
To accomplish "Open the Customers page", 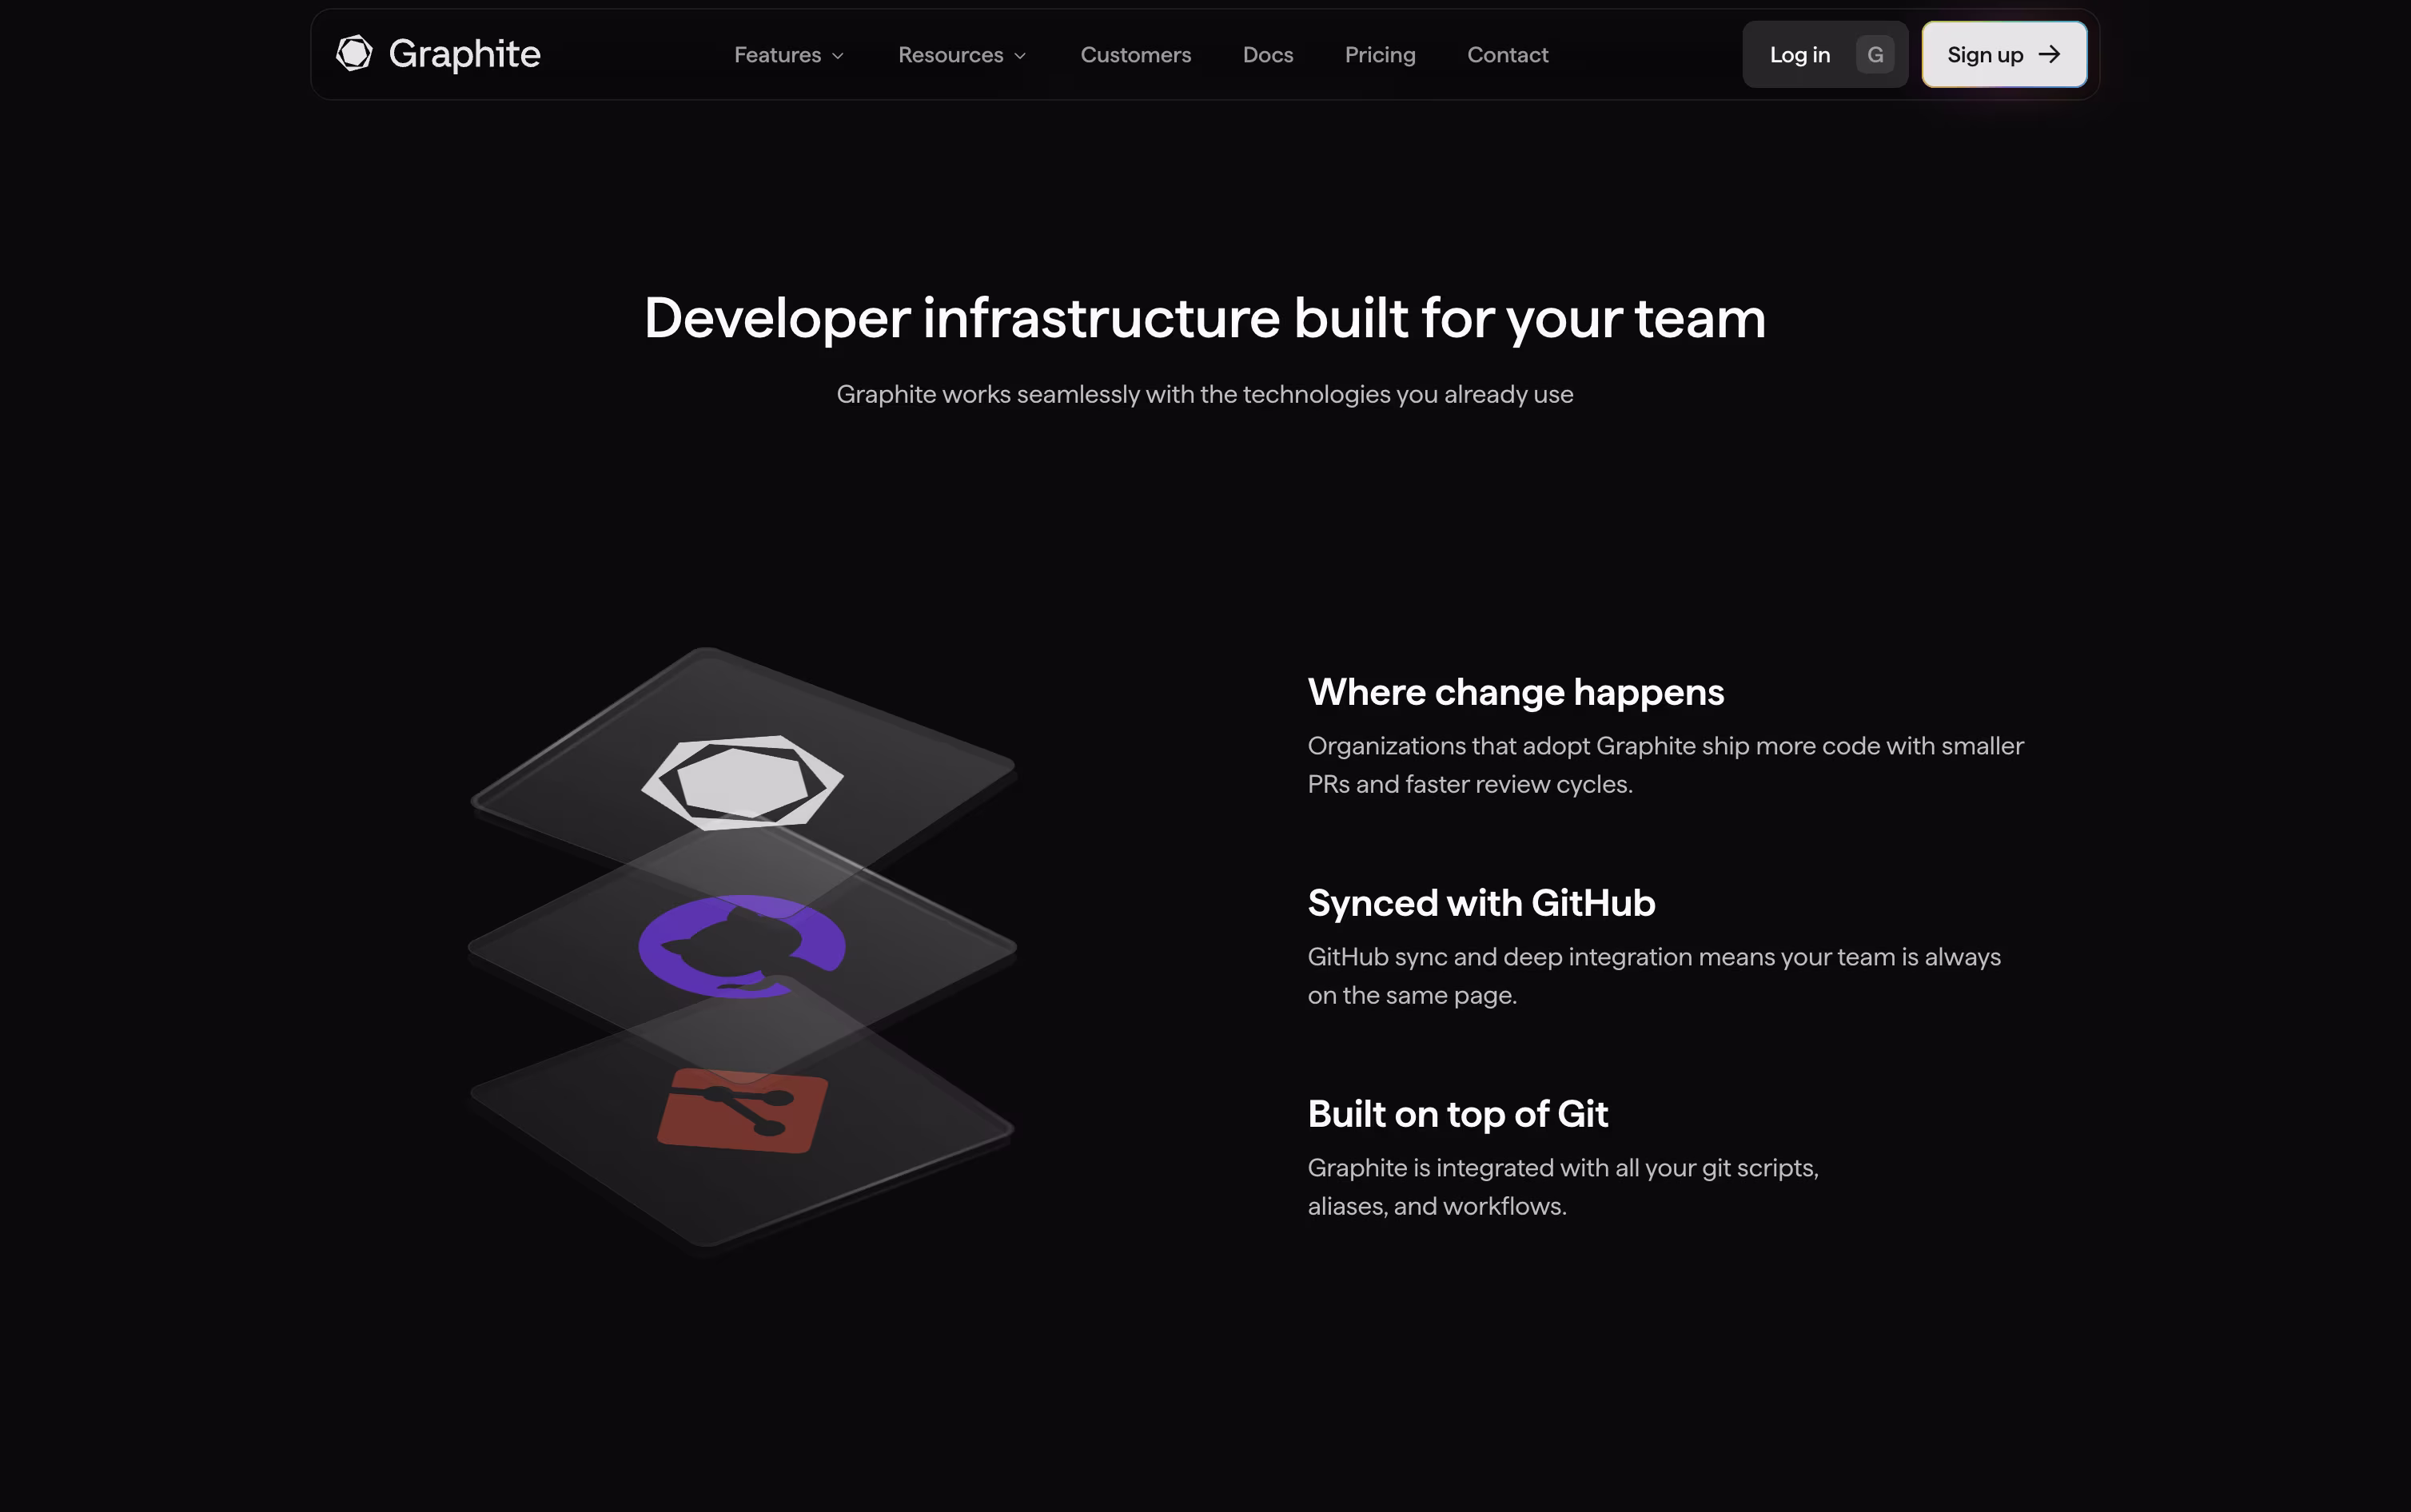I will pyautogui.click(x=1135, y=55).
